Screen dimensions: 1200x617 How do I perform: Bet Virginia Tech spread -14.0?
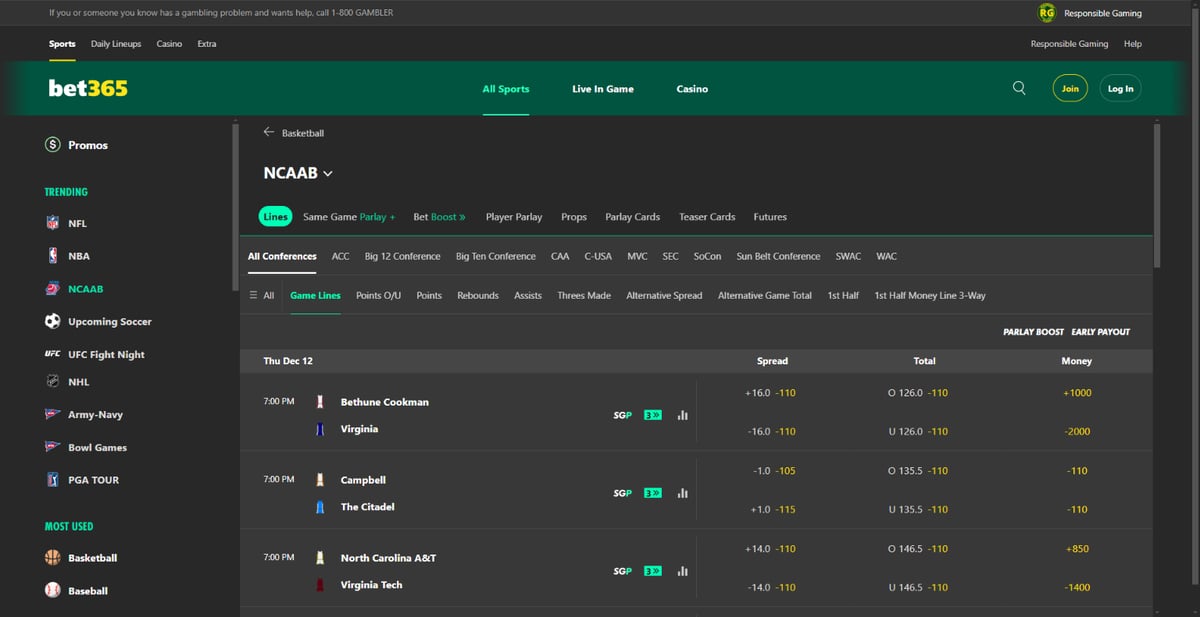coord(771,588)
